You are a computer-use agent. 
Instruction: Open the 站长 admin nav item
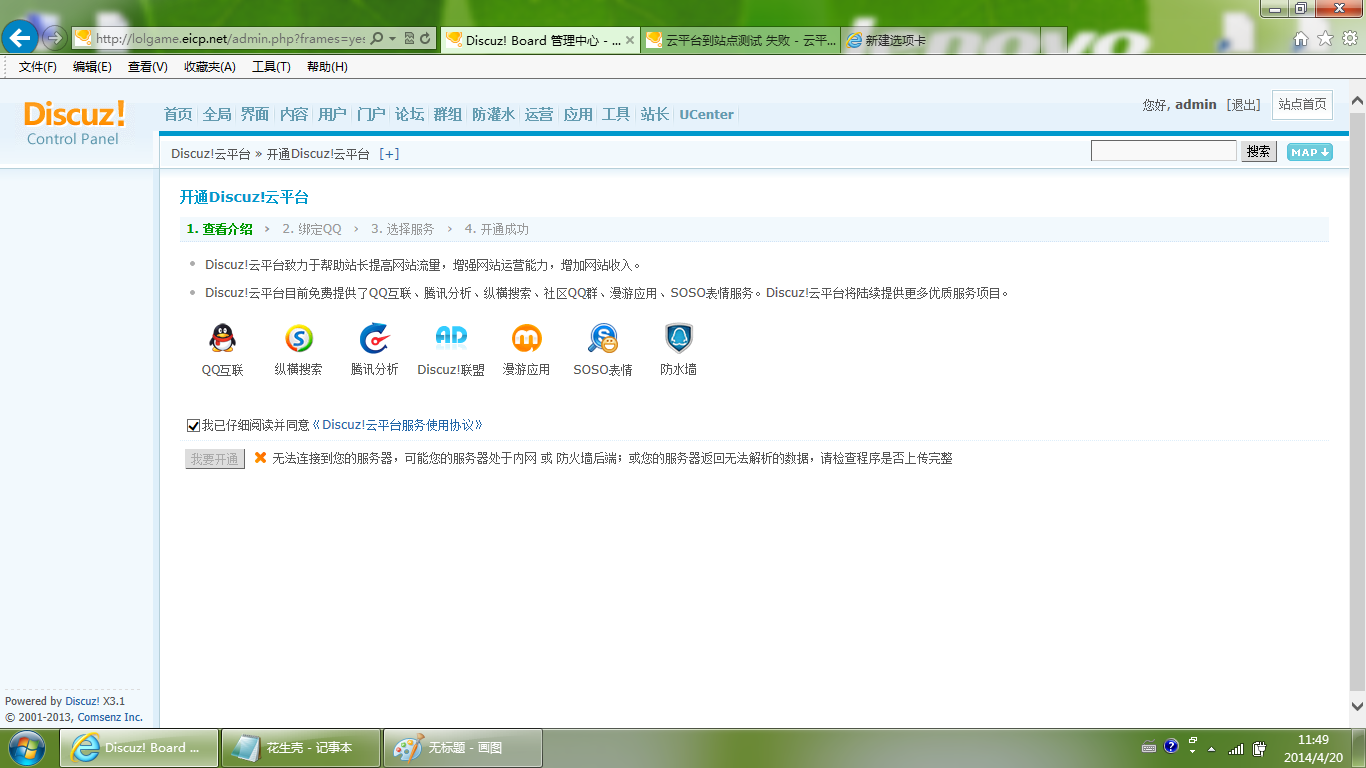tap(655, 115)
